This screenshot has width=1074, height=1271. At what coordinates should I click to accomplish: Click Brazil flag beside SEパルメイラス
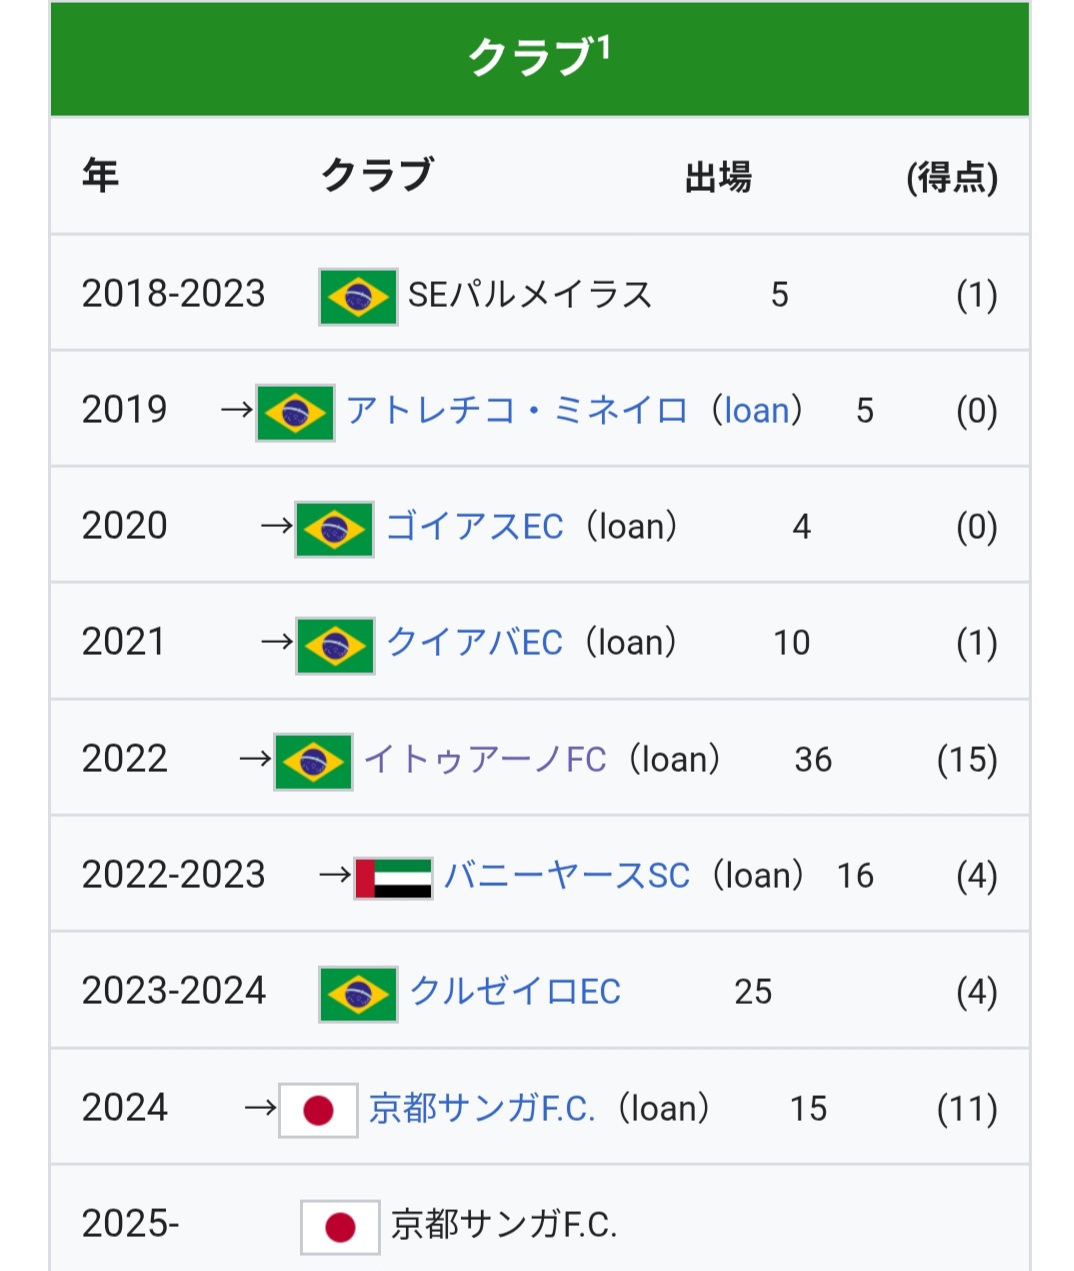point(358,296)
